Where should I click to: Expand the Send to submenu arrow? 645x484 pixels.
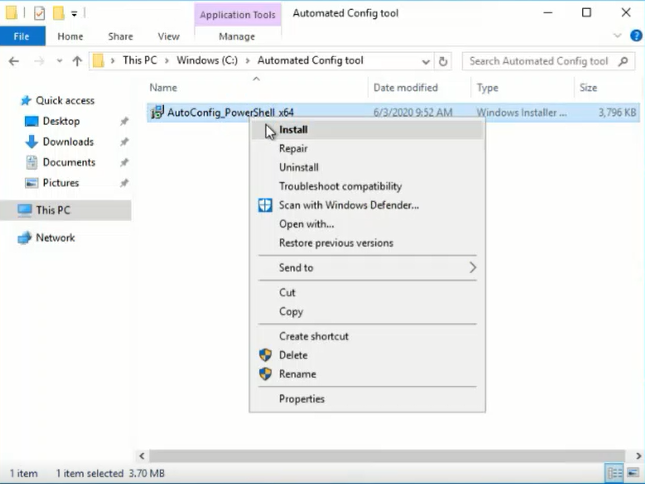point(473,268)
